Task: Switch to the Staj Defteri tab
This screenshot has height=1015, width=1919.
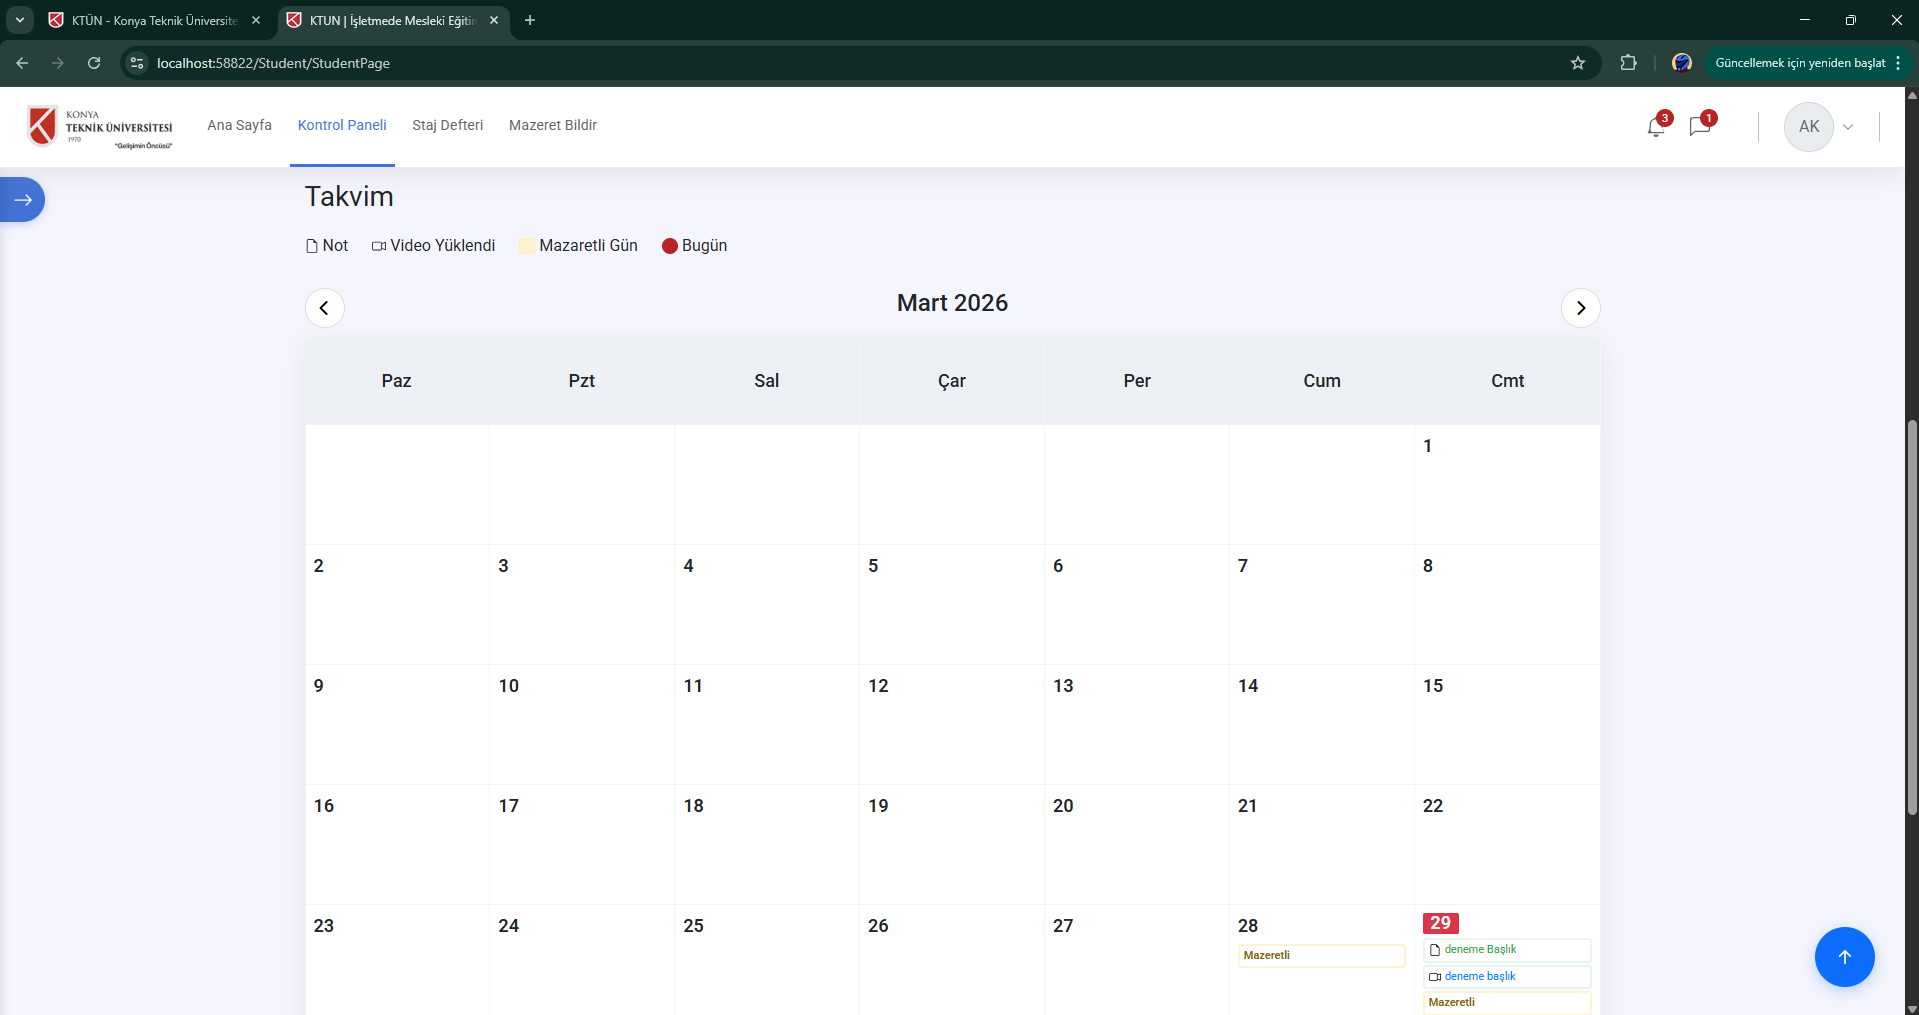Action: click(x=447, y=125)
